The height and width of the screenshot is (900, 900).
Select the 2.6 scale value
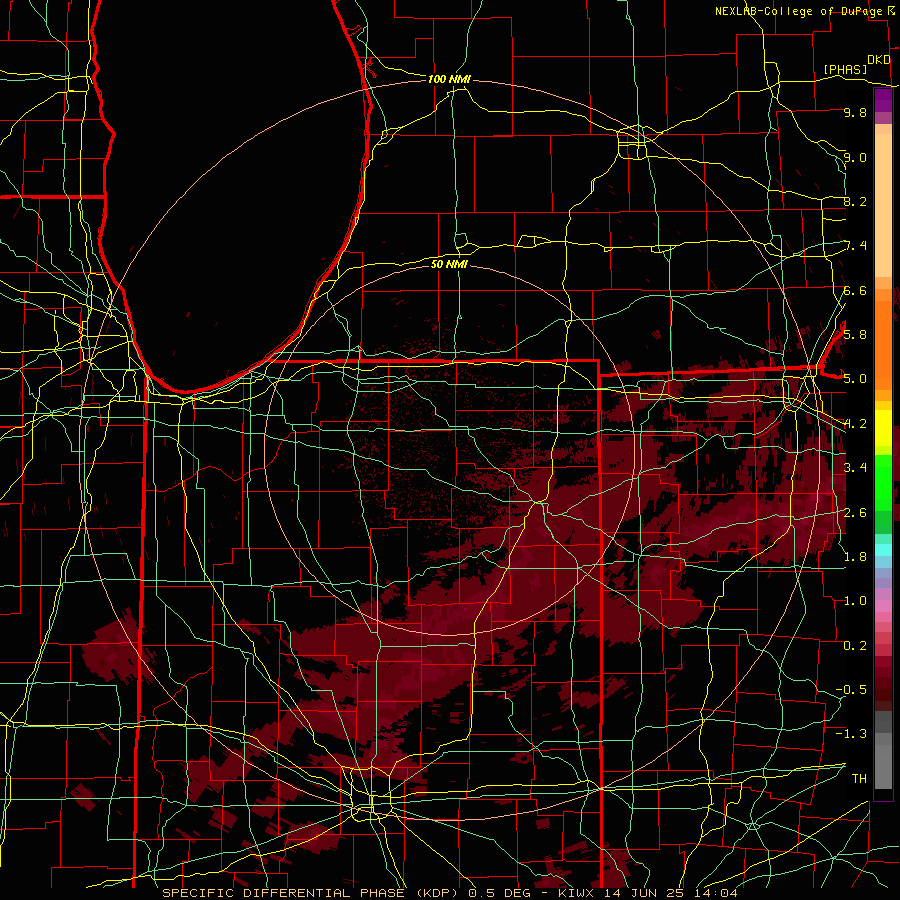coord(855,512)
